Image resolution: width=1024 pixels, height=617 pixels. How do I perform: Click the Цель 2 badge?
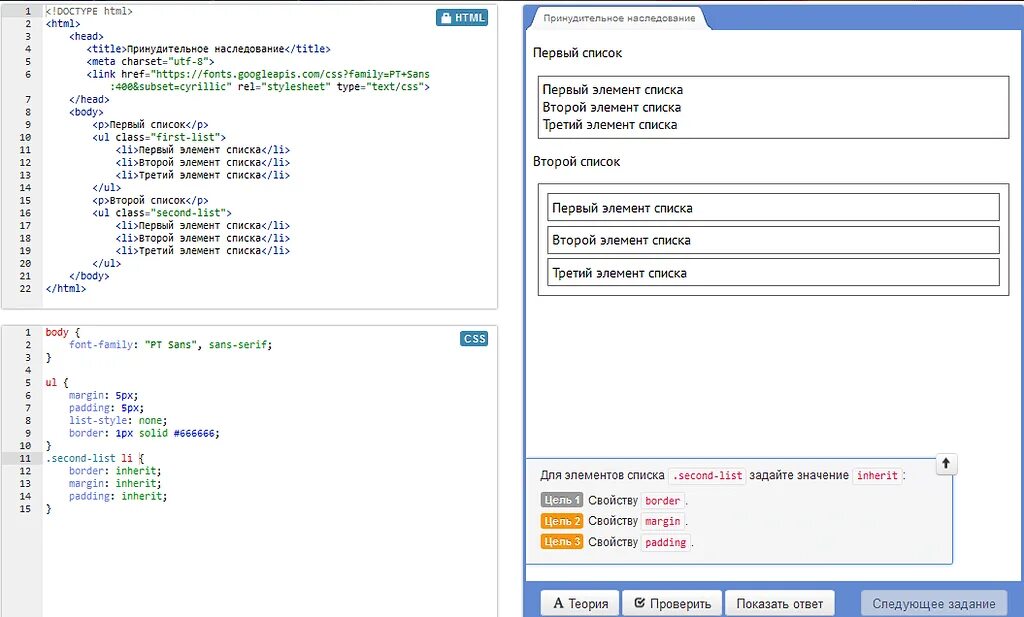pos(561,521)
